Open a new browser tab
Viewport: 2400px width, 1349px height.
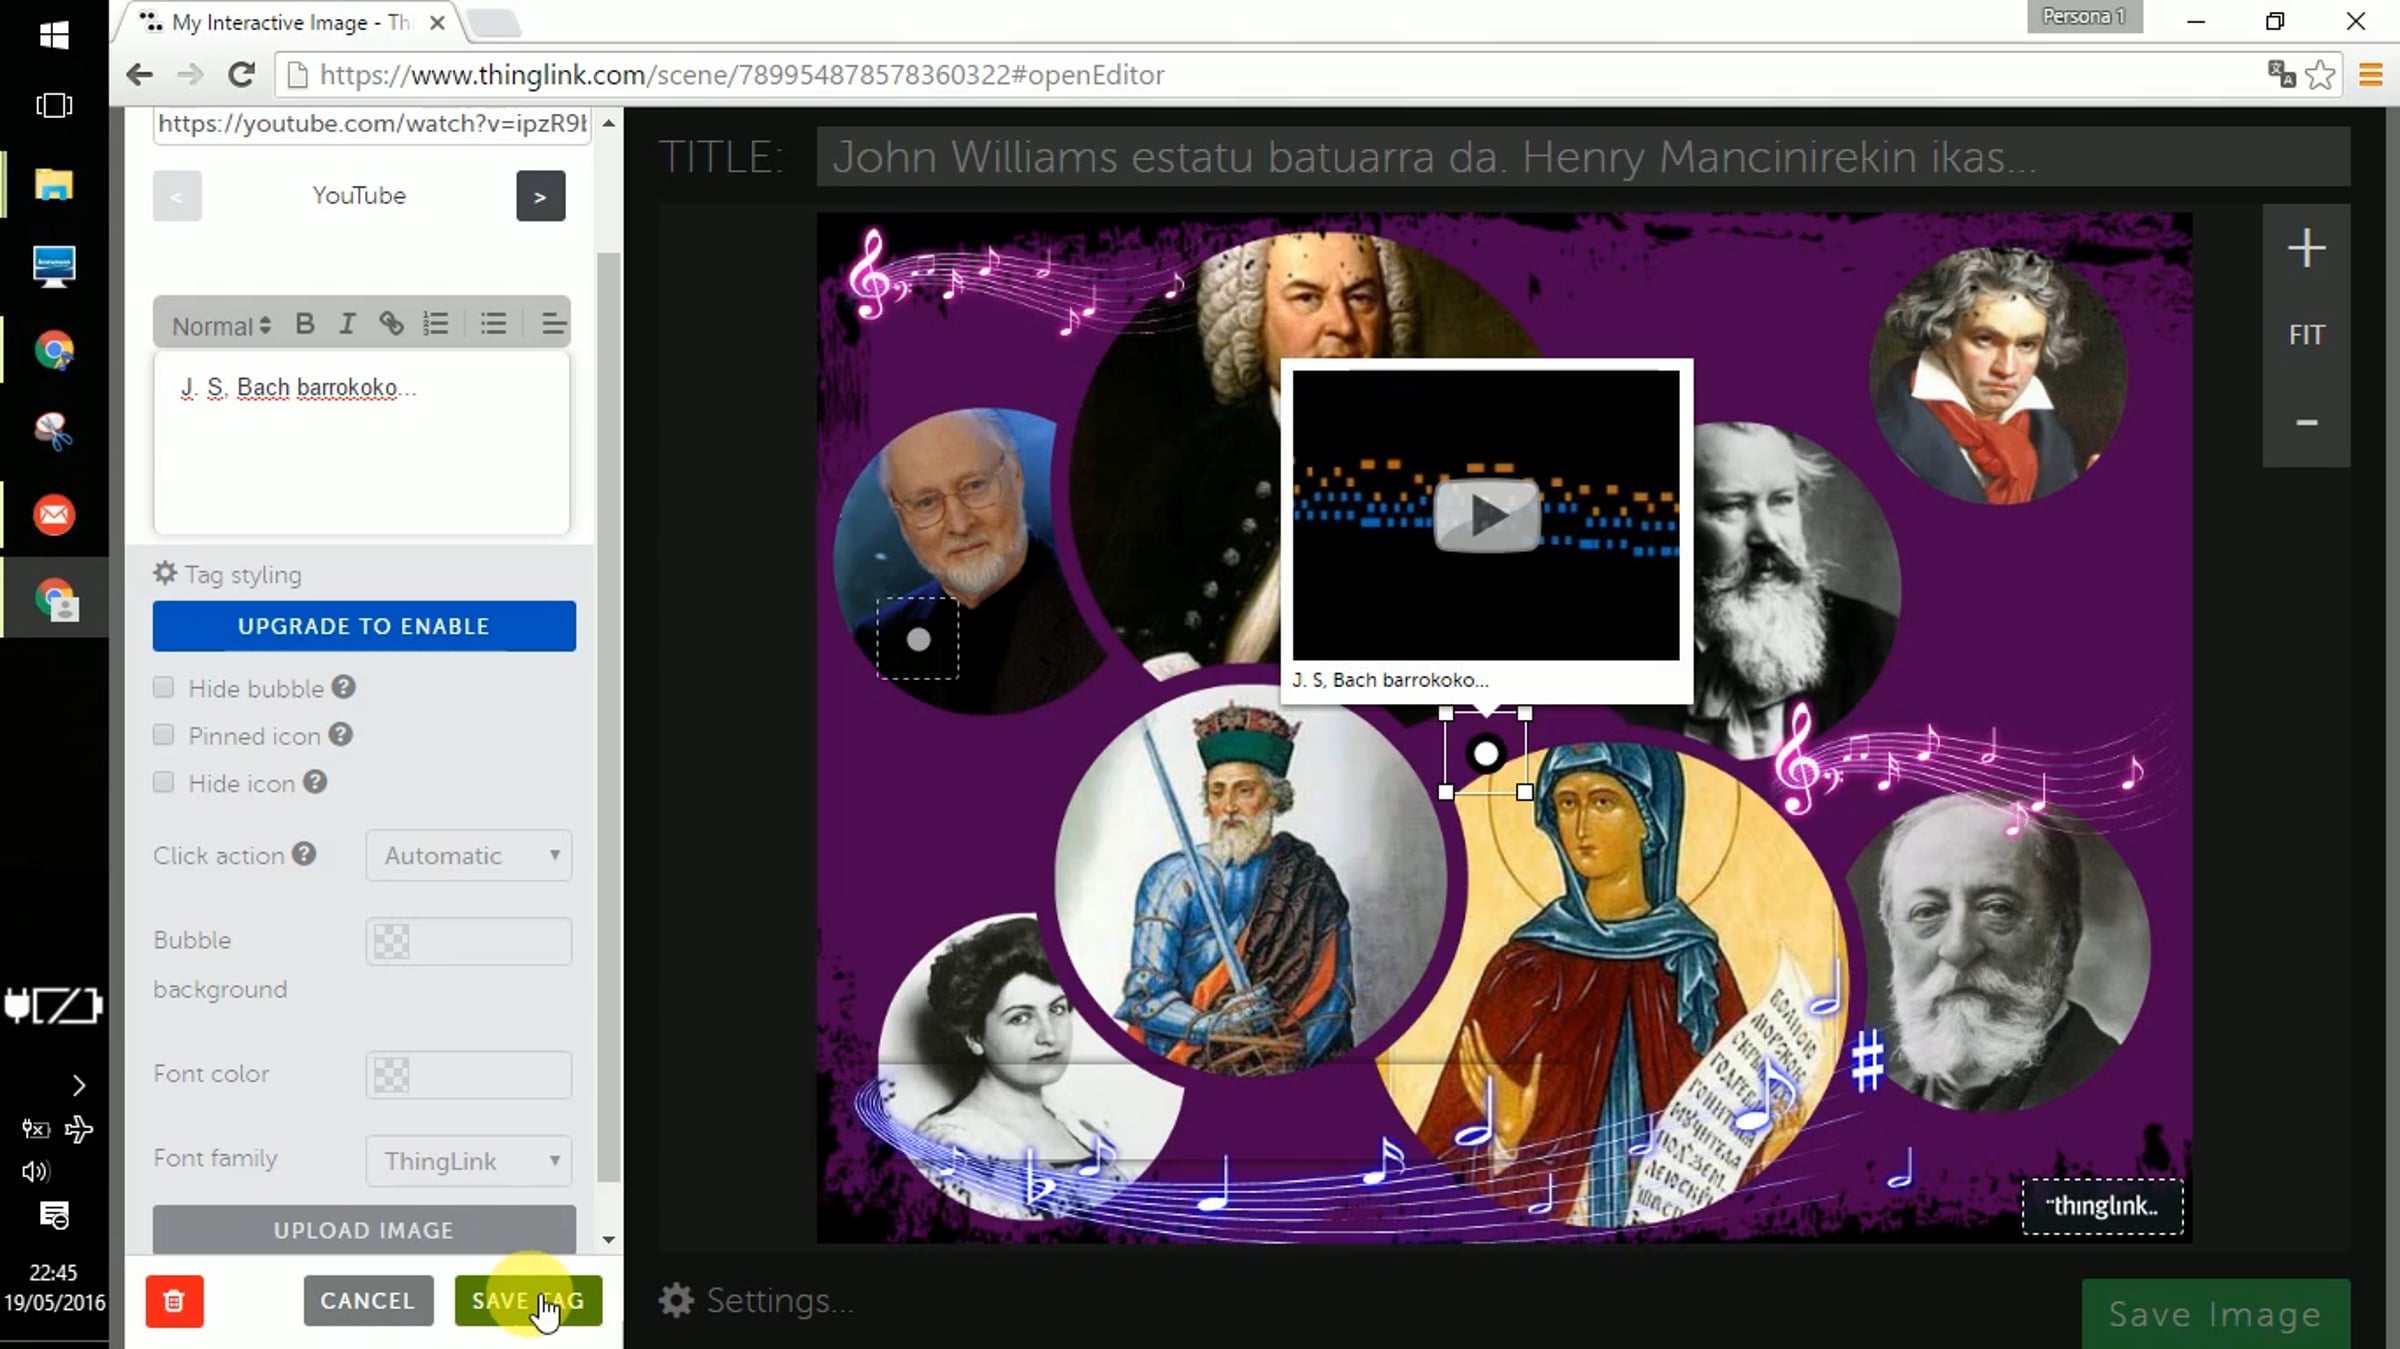click(494, 22)
